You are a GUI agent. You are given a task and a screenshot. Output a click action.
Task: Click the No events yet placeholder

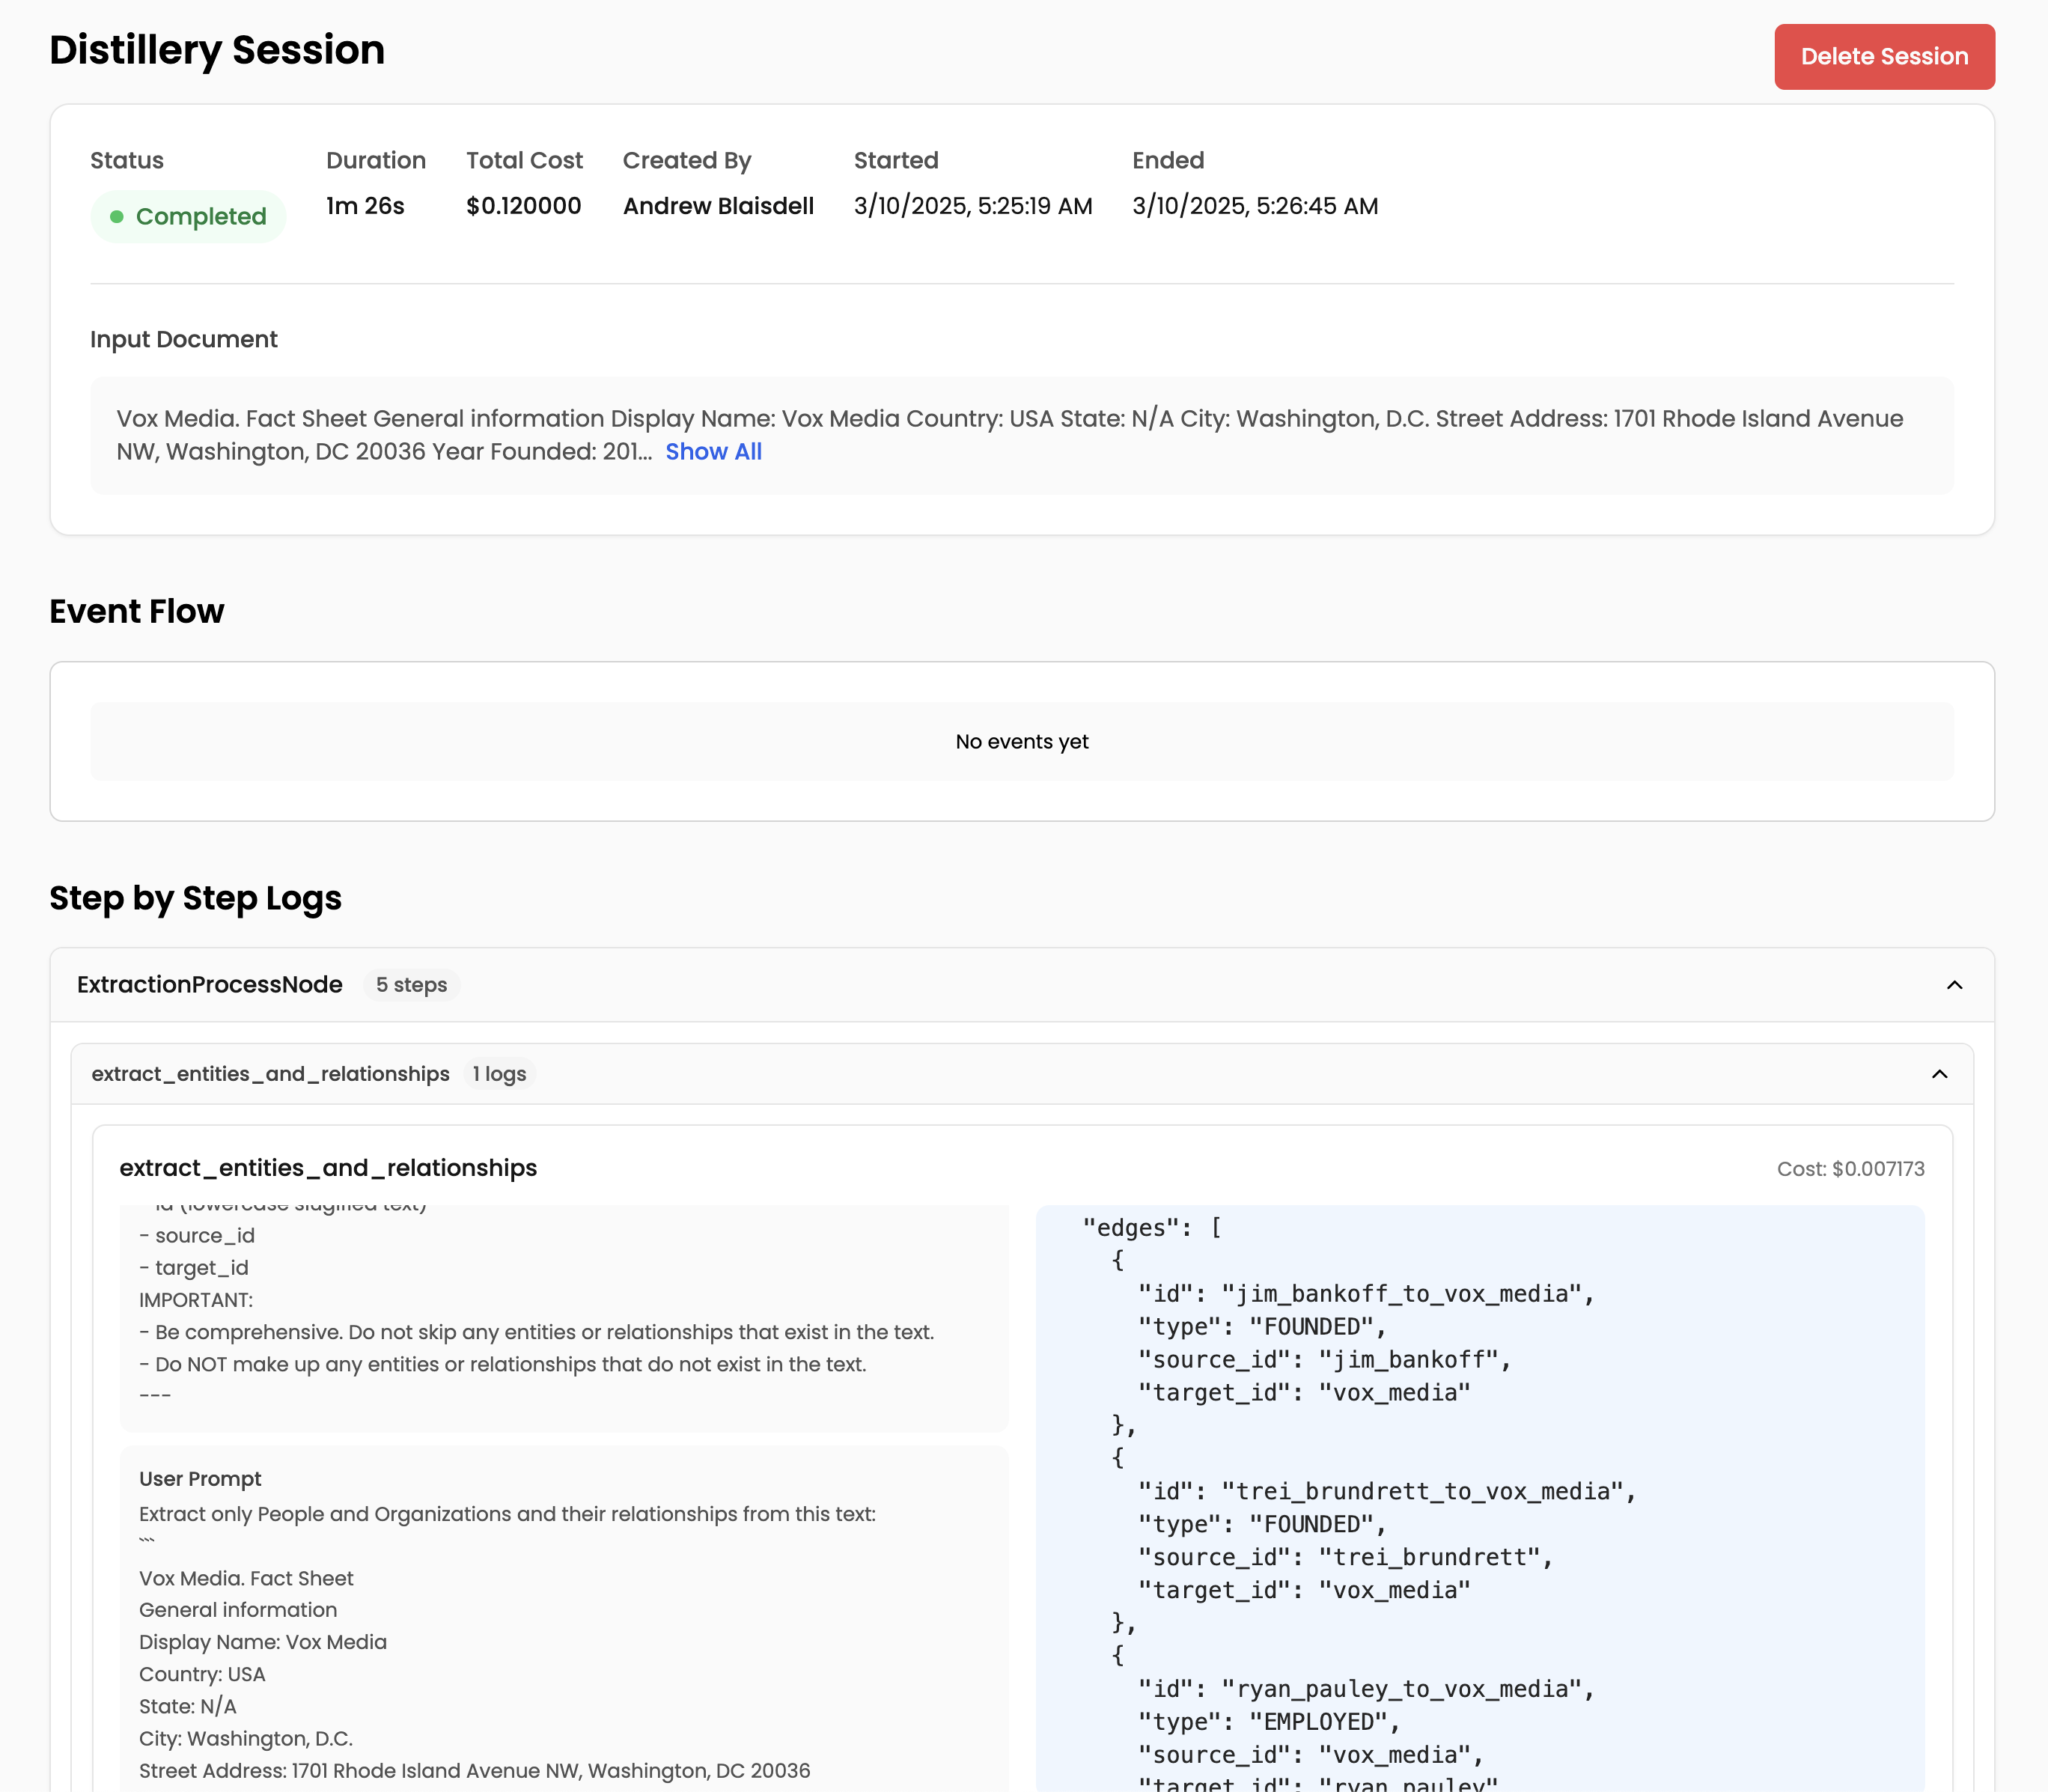[1021, 742]
